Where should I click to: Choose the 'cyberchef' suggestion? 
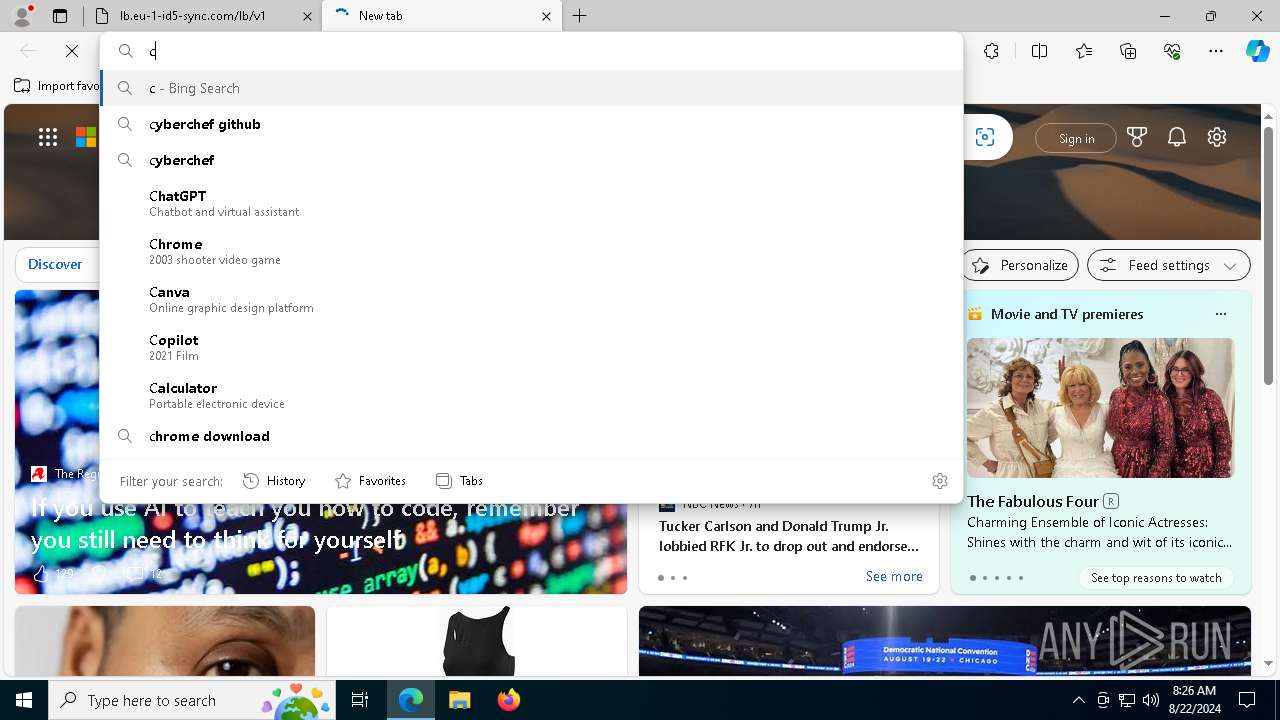click(x=532, y=160)
